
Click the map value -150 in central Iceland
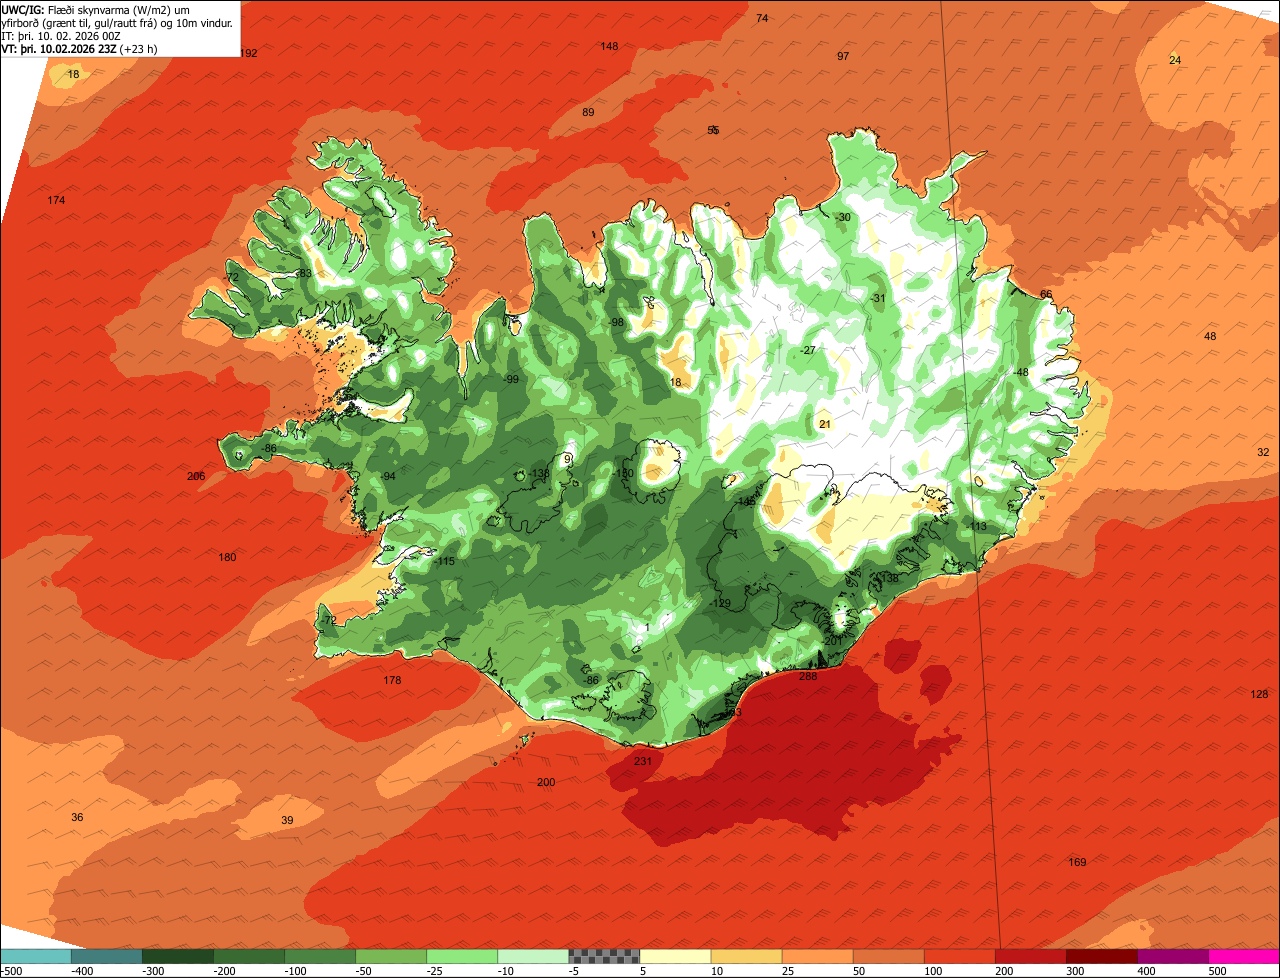(x=625, y=473)
